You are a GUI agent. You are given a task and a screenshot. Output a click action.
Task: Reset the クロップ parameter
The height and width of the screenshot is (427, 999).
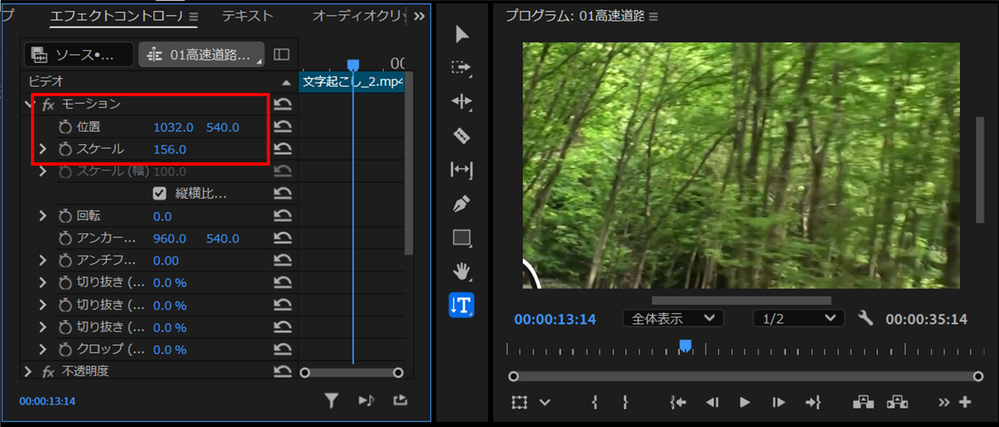[282, 349]
